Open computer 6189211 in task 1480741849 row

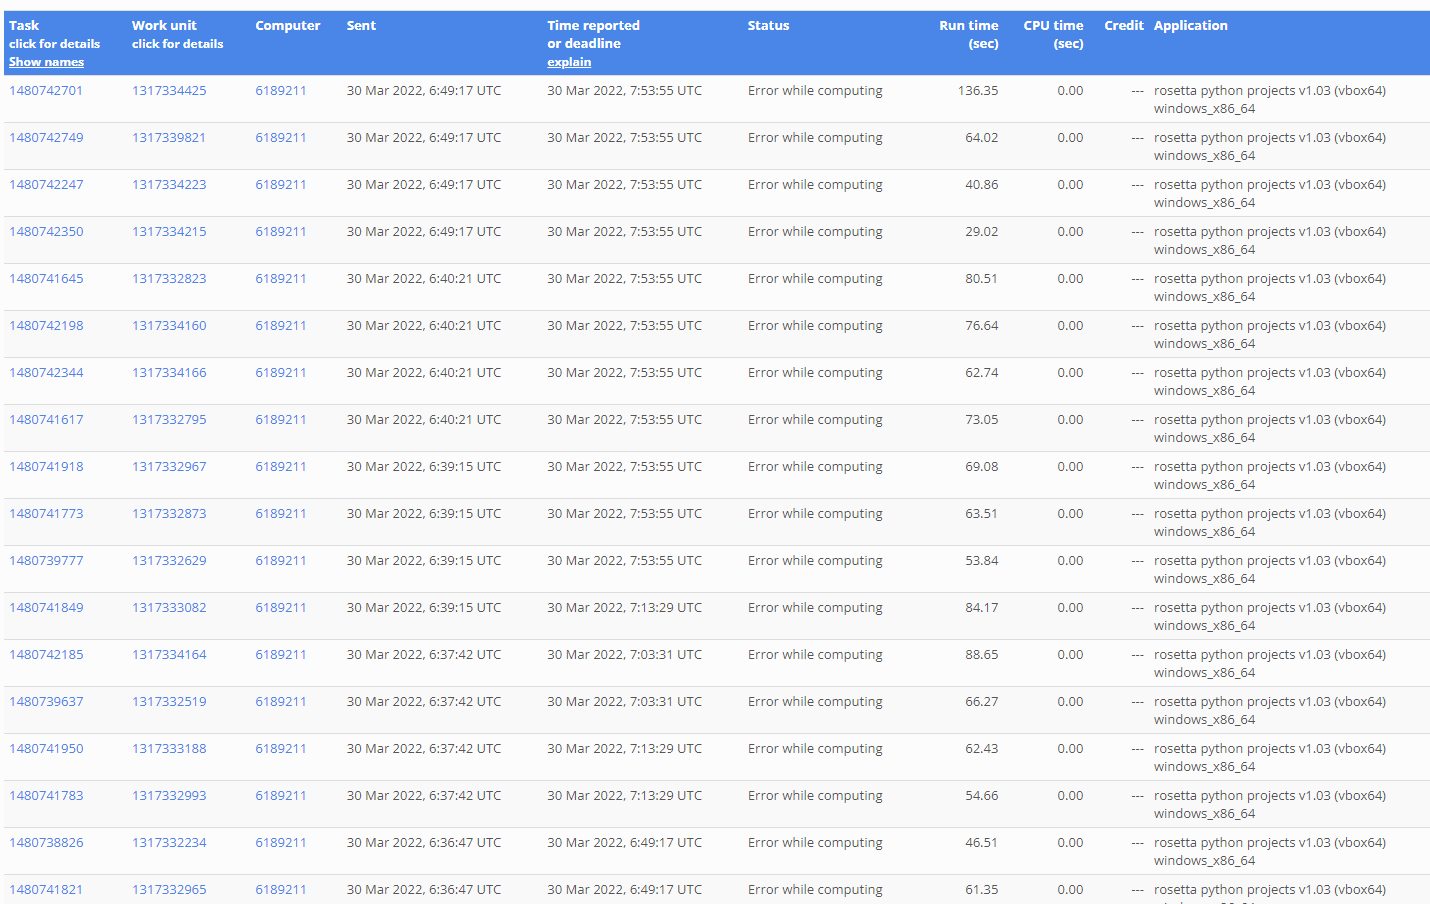tap(281, 607)
